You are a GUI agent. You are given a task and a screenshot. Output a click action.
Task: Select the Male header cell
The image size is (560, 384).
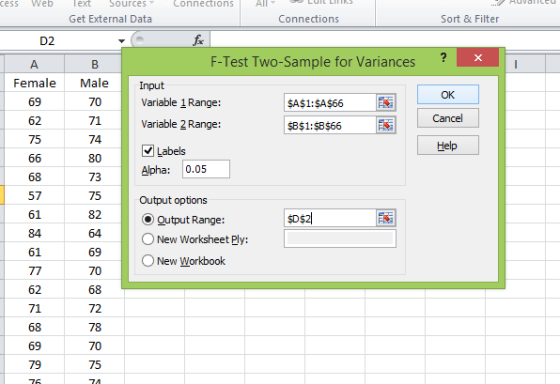[x=94, y=83]
